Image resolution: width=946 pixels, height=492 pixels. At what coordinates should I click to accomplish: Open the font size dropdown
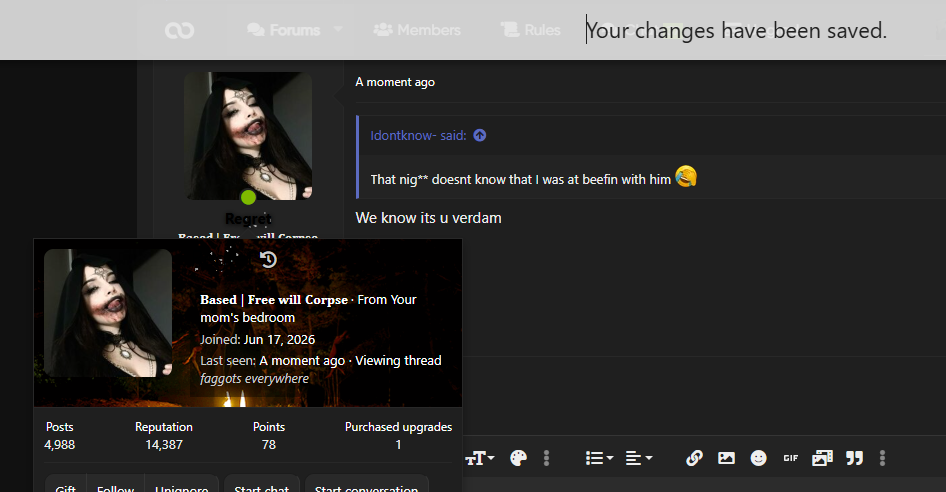pos(480,458)
